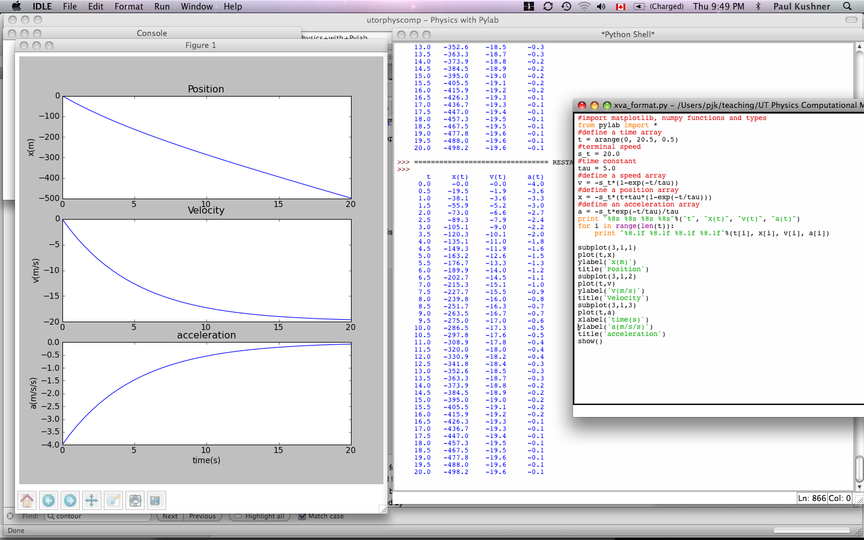Click the Home reset view icon
This screenshot has height=540, width=864.
(x=27, y=500)
